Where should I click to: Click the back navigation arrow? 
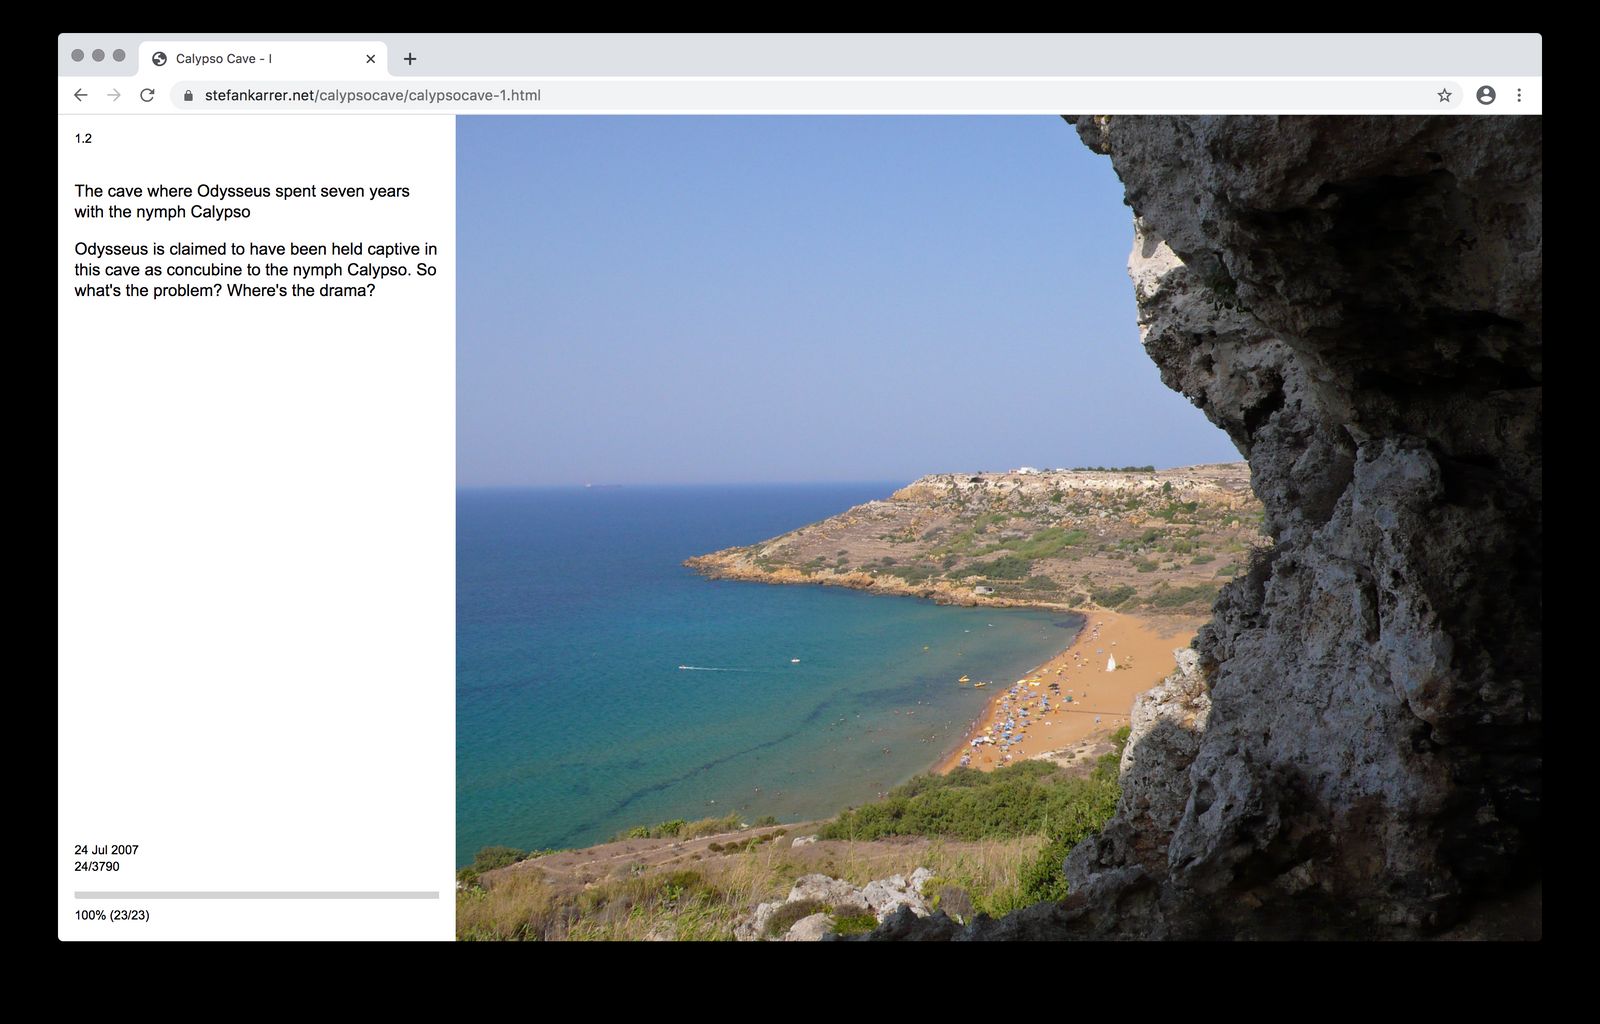[80, 95]
